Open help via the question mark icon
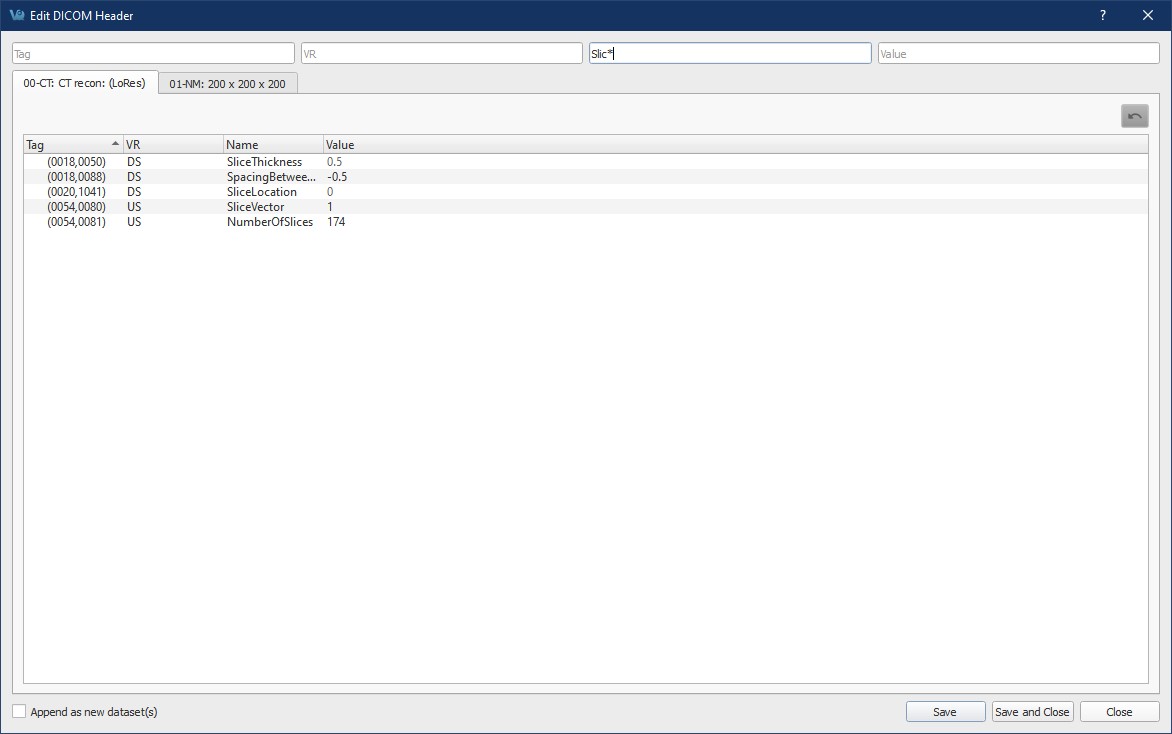This screenshot has width=1172, height=734. click(x=1102, y=15)
